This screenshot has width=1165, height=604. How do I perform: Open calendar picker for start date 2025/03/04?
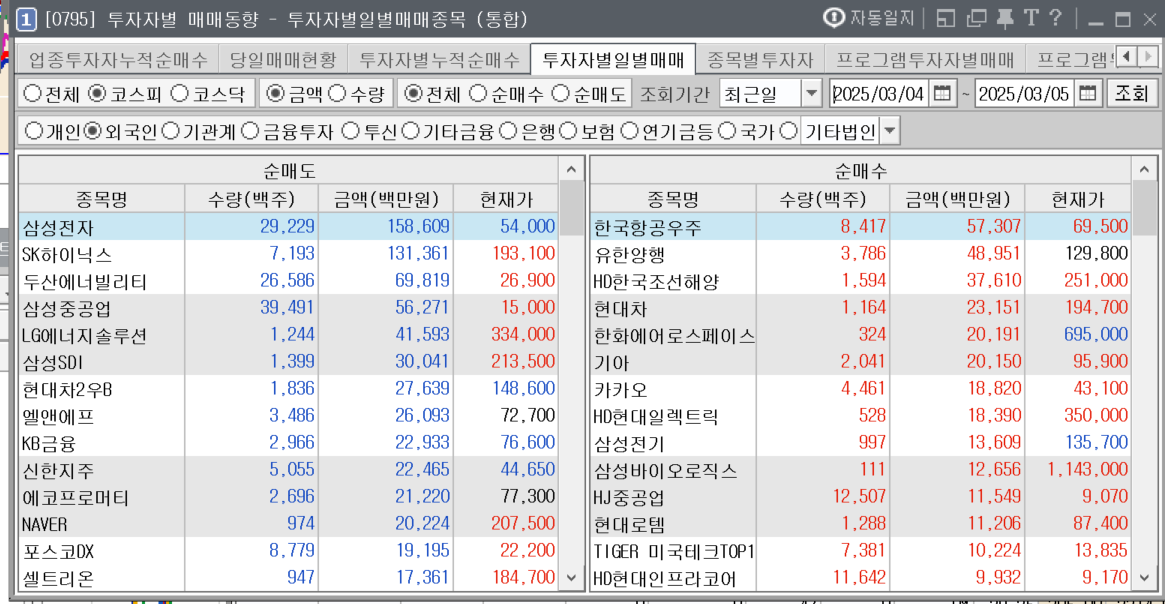(x=942, y=94)
